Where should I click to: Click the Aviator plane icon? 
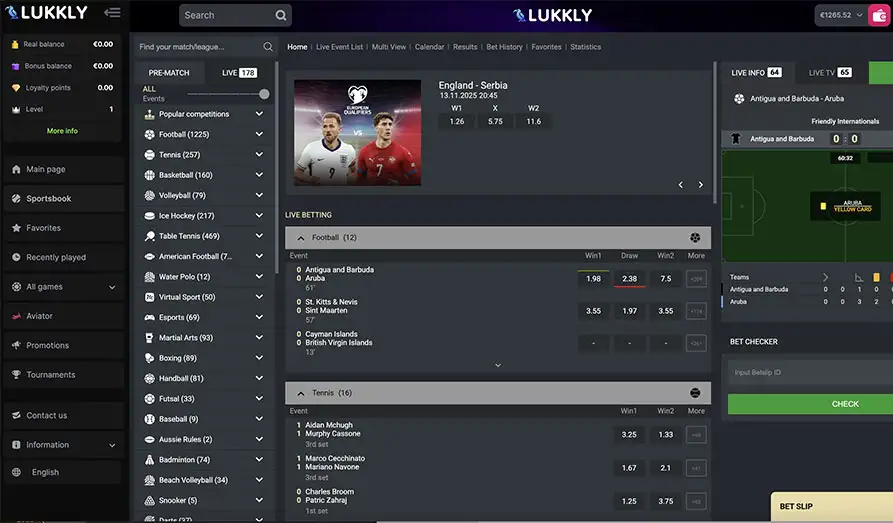16,316
